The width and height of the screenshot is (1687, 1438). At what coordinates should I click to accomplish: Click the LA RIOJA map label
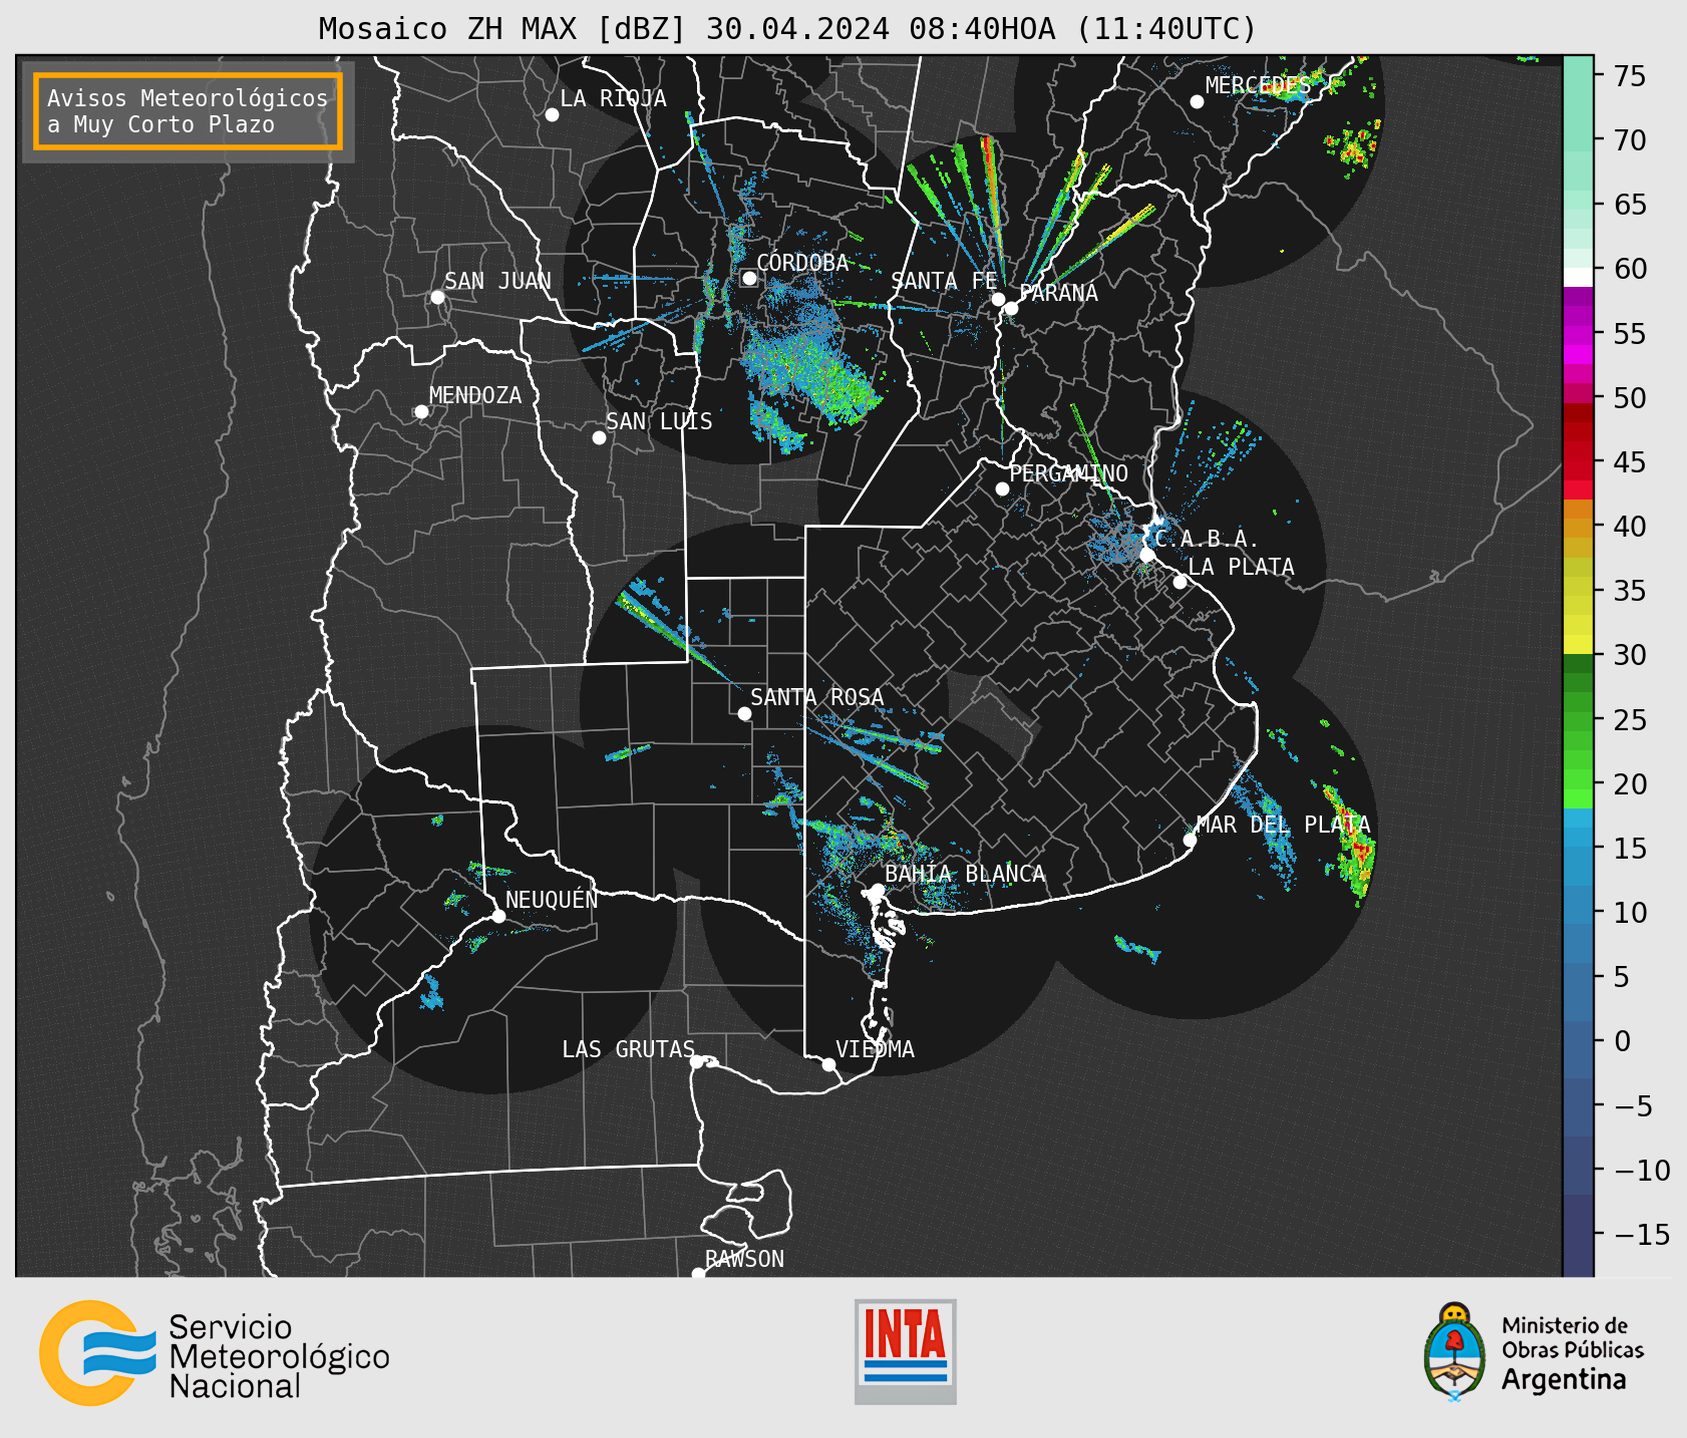[613, 98]
